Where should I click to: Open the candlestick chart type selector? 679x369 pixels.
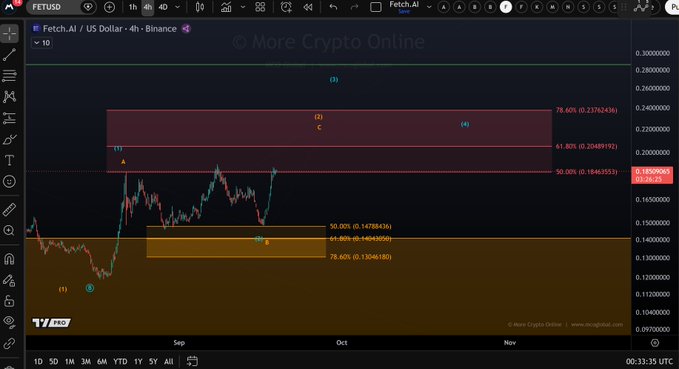coord(200,7)
